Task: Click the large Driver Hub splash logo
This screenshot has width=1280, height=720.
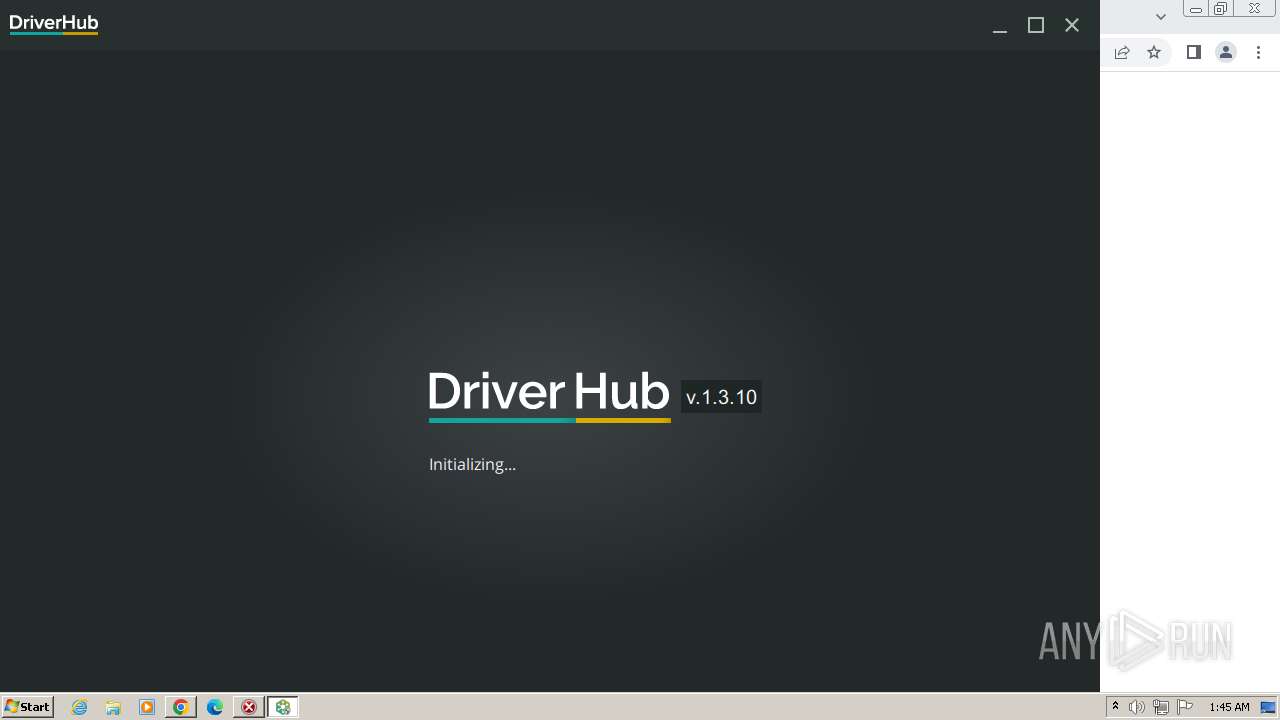Action: coord(549,395)
